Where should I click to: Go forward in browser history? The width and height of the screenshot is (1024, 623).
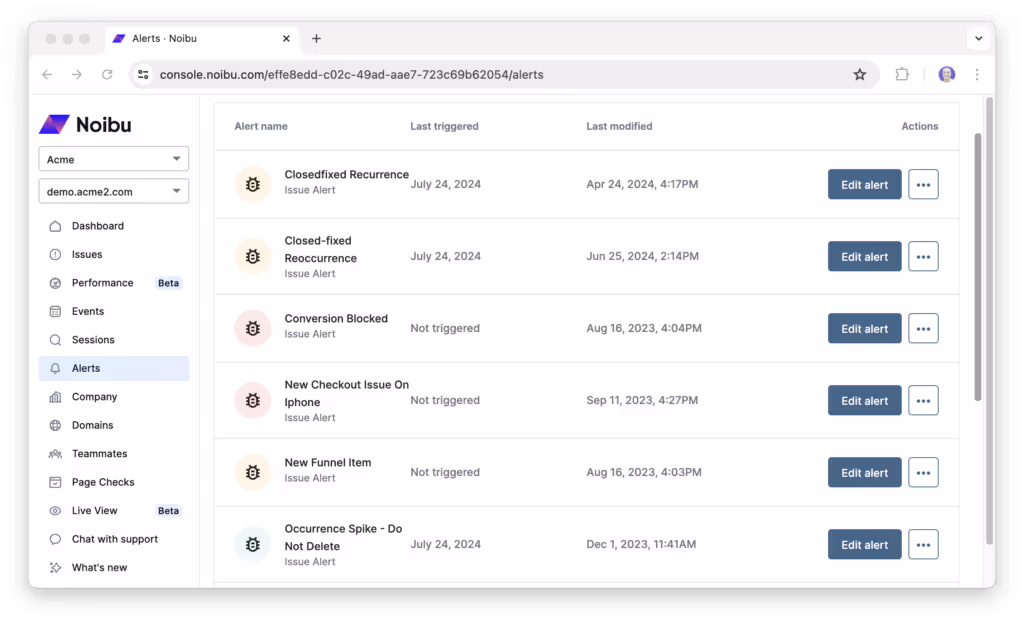[77, 74]
